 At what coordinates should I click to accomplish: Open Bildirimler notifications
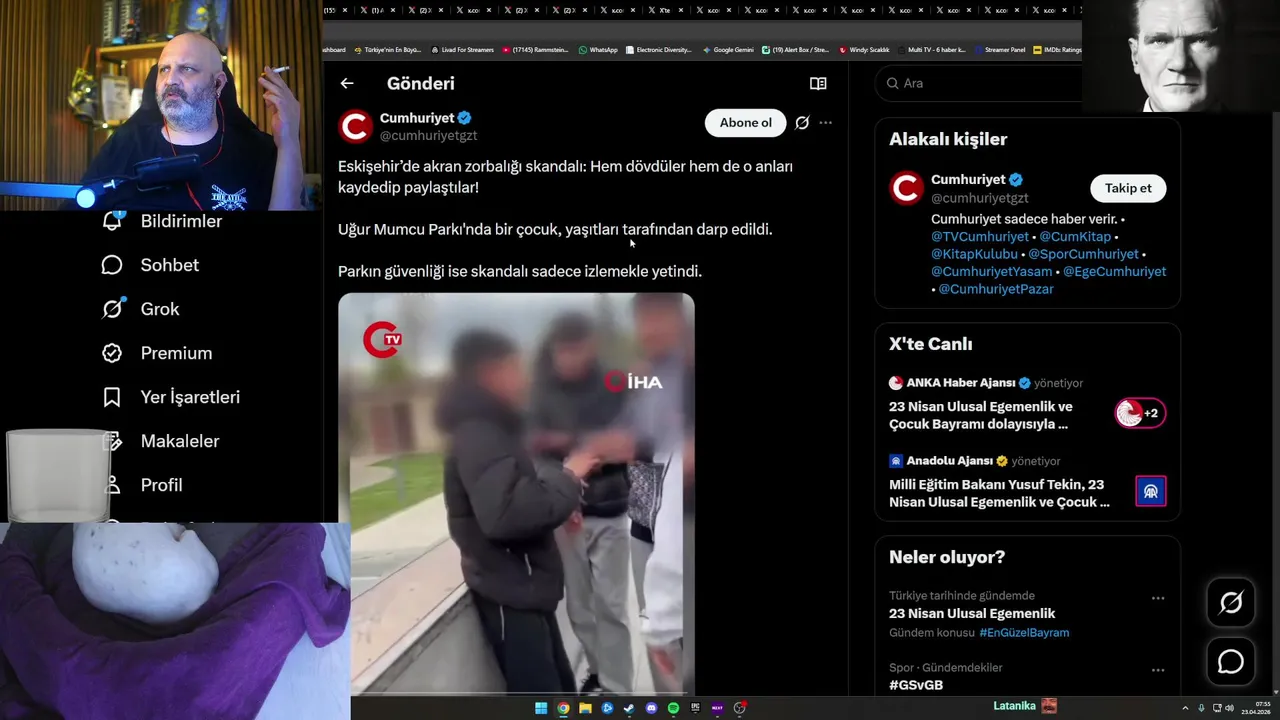[x=181, y=221]
